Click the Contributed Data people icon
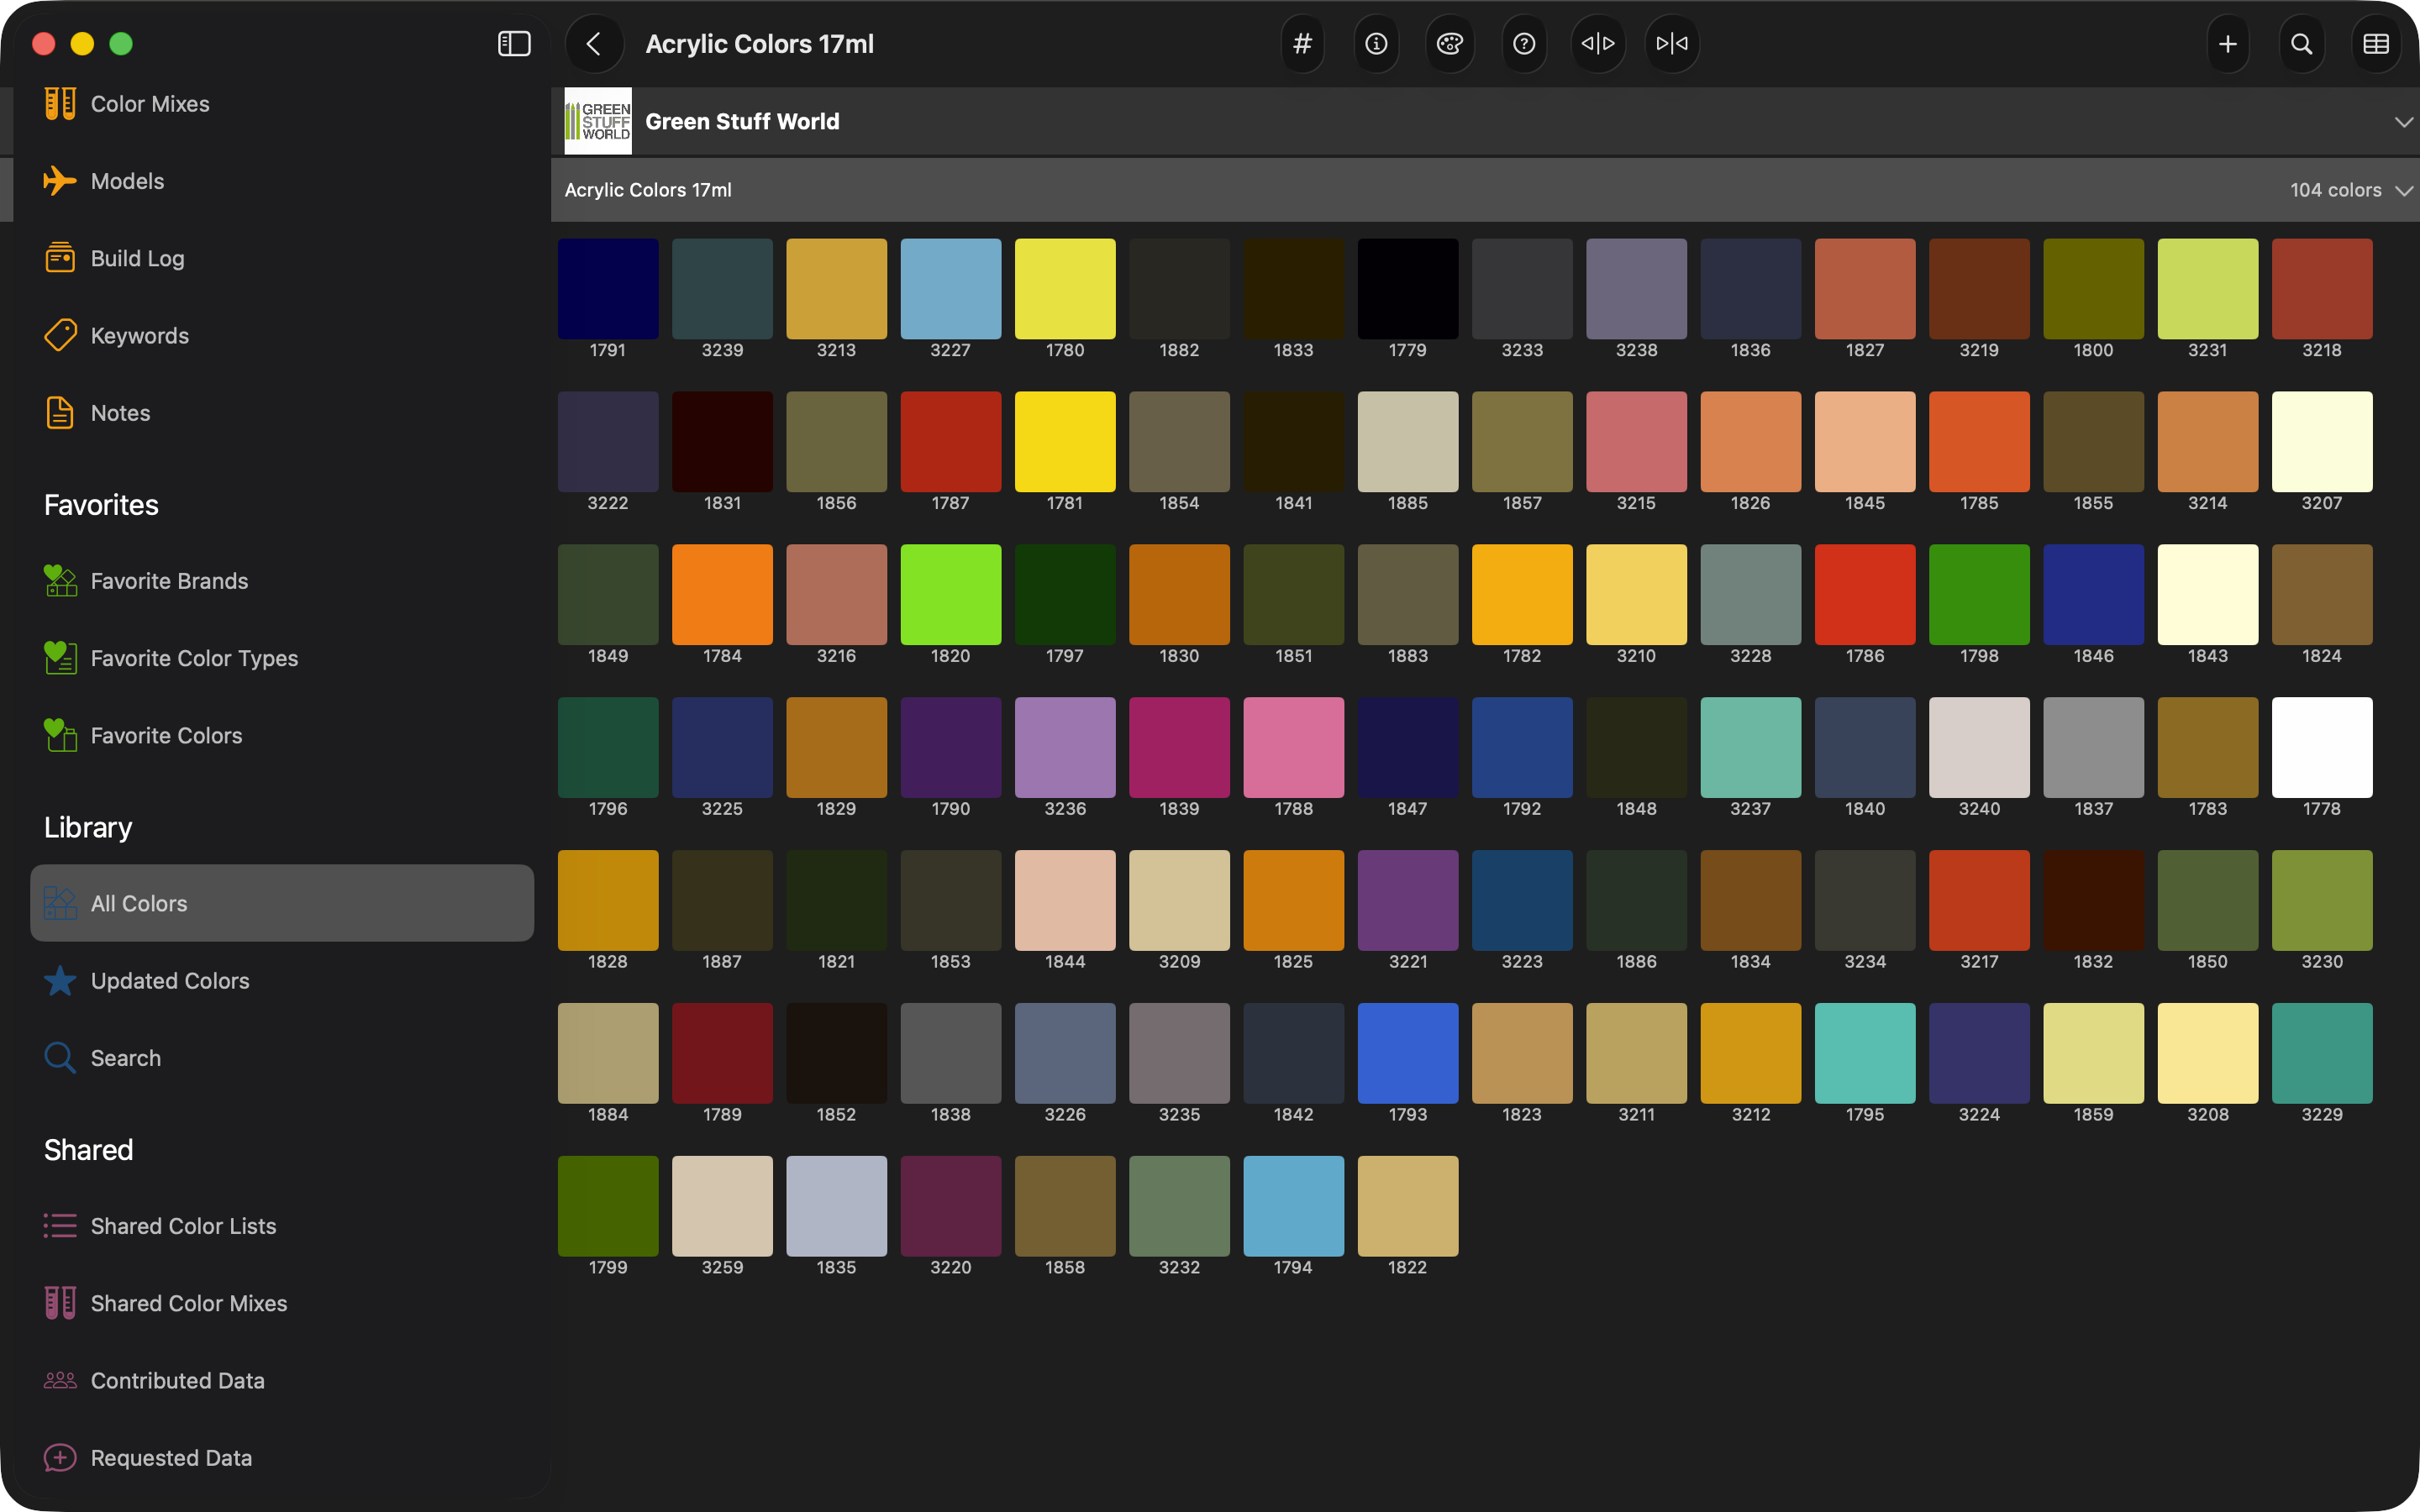The width and height of the screenshot is (2420, 1512). click(60, 1380)
